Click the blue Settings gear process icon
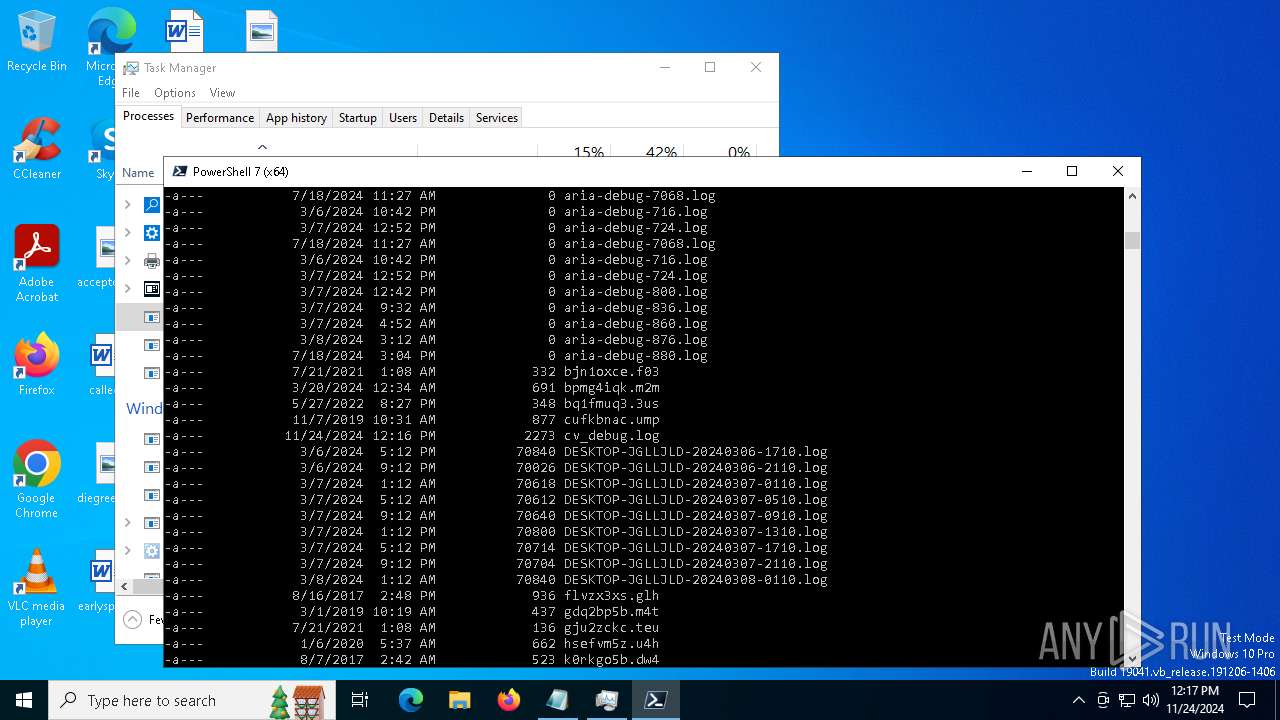Viewport: 1280px width, 720px height. click(152, 233)
